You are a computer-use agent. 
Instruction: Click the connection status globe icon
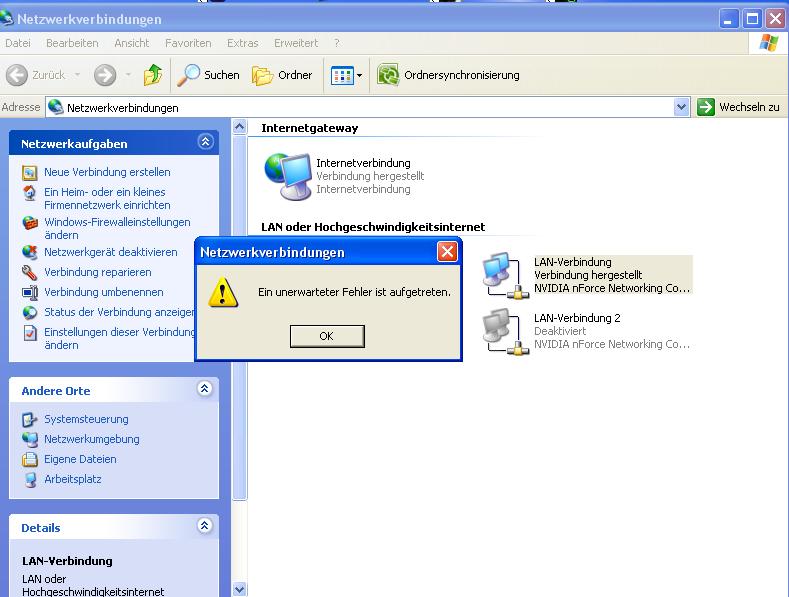(30, 313)
